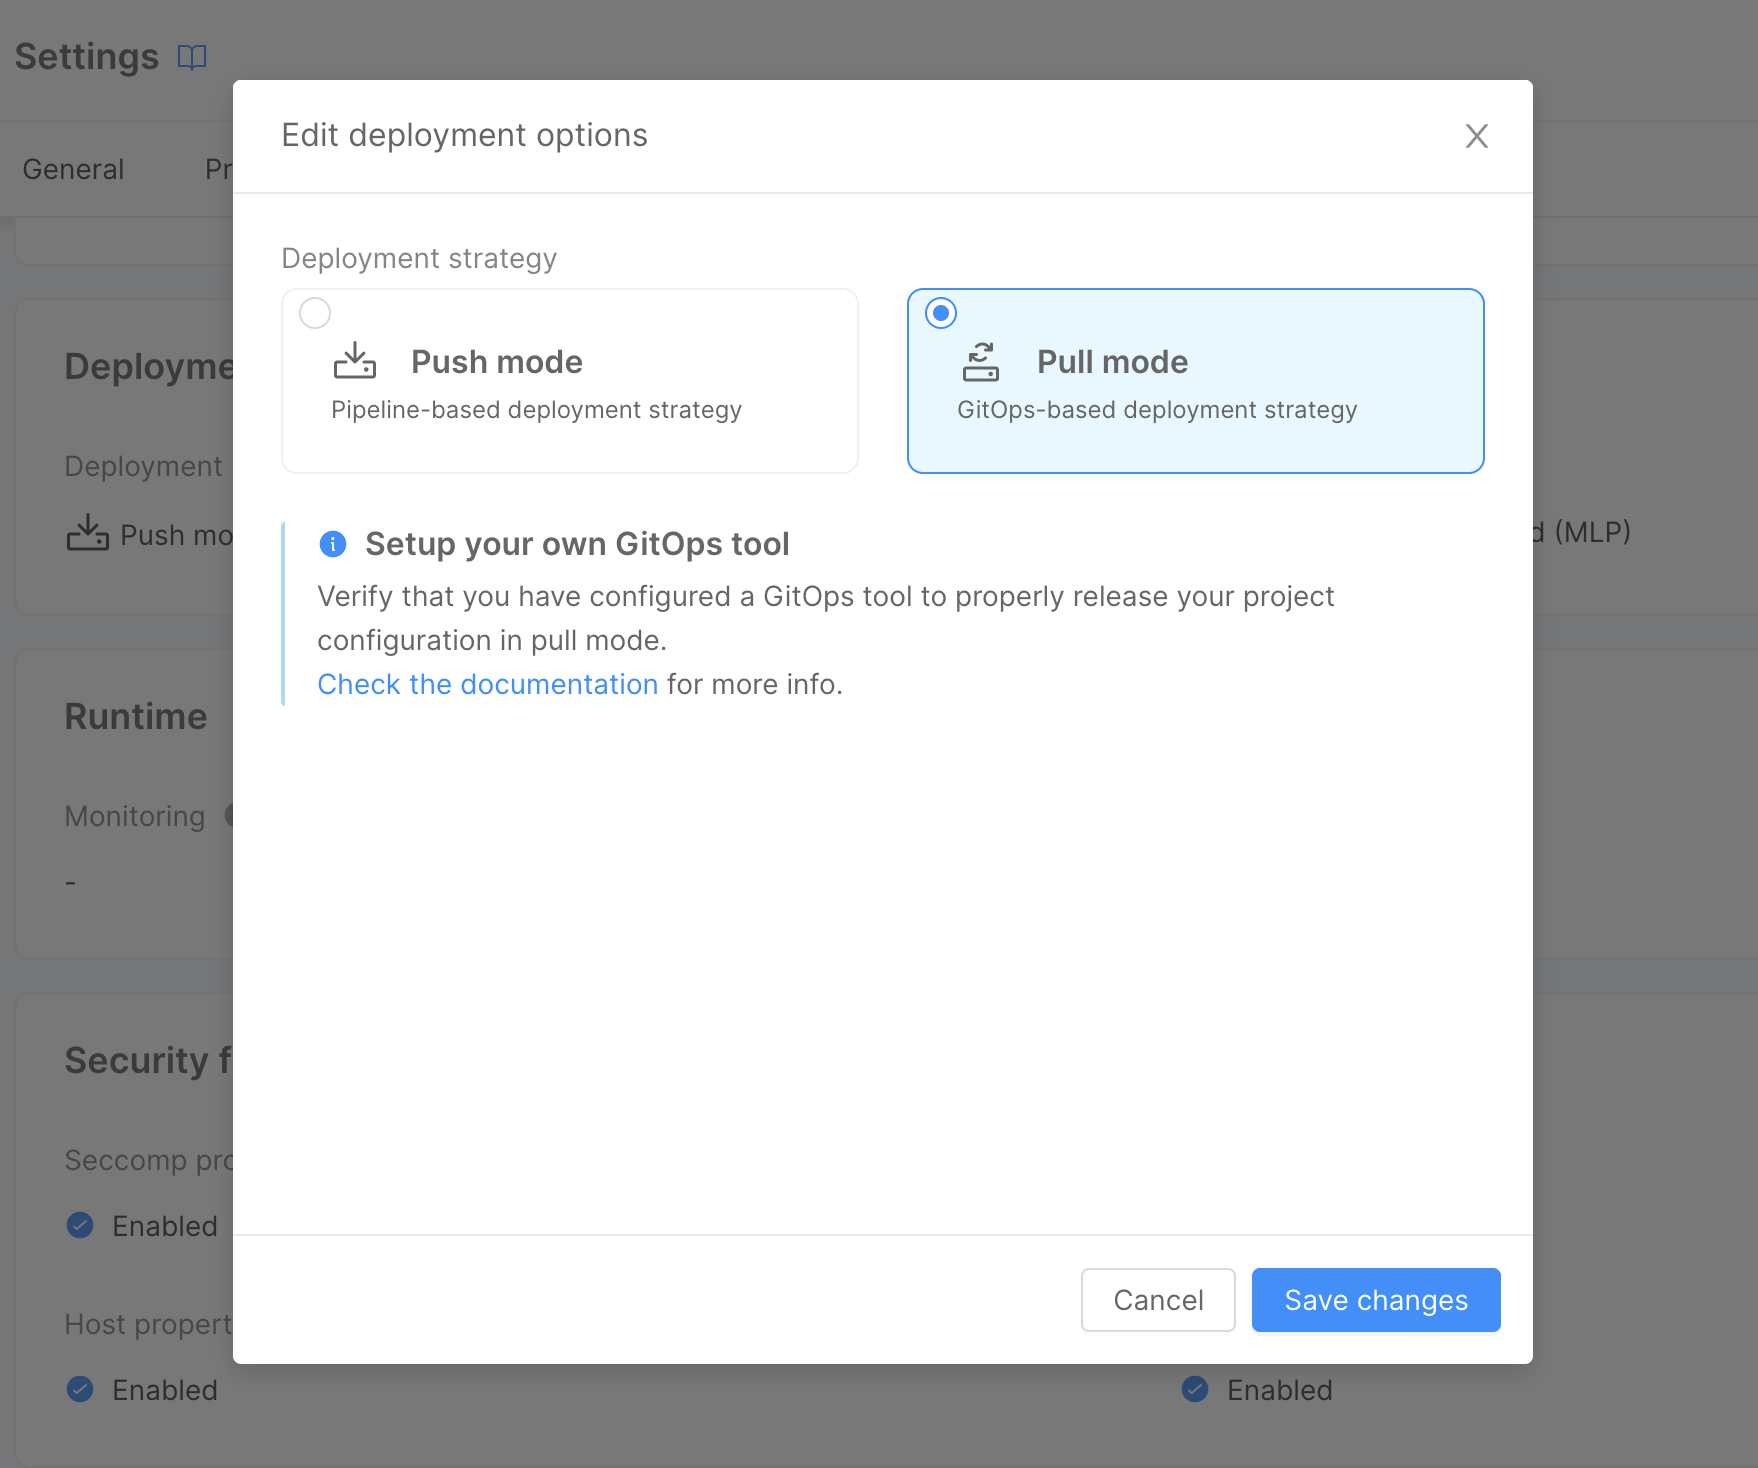This screenshot has height=1468, width=1758.
Task: Click Save changes
Action: click(x=1375, y=1300)
